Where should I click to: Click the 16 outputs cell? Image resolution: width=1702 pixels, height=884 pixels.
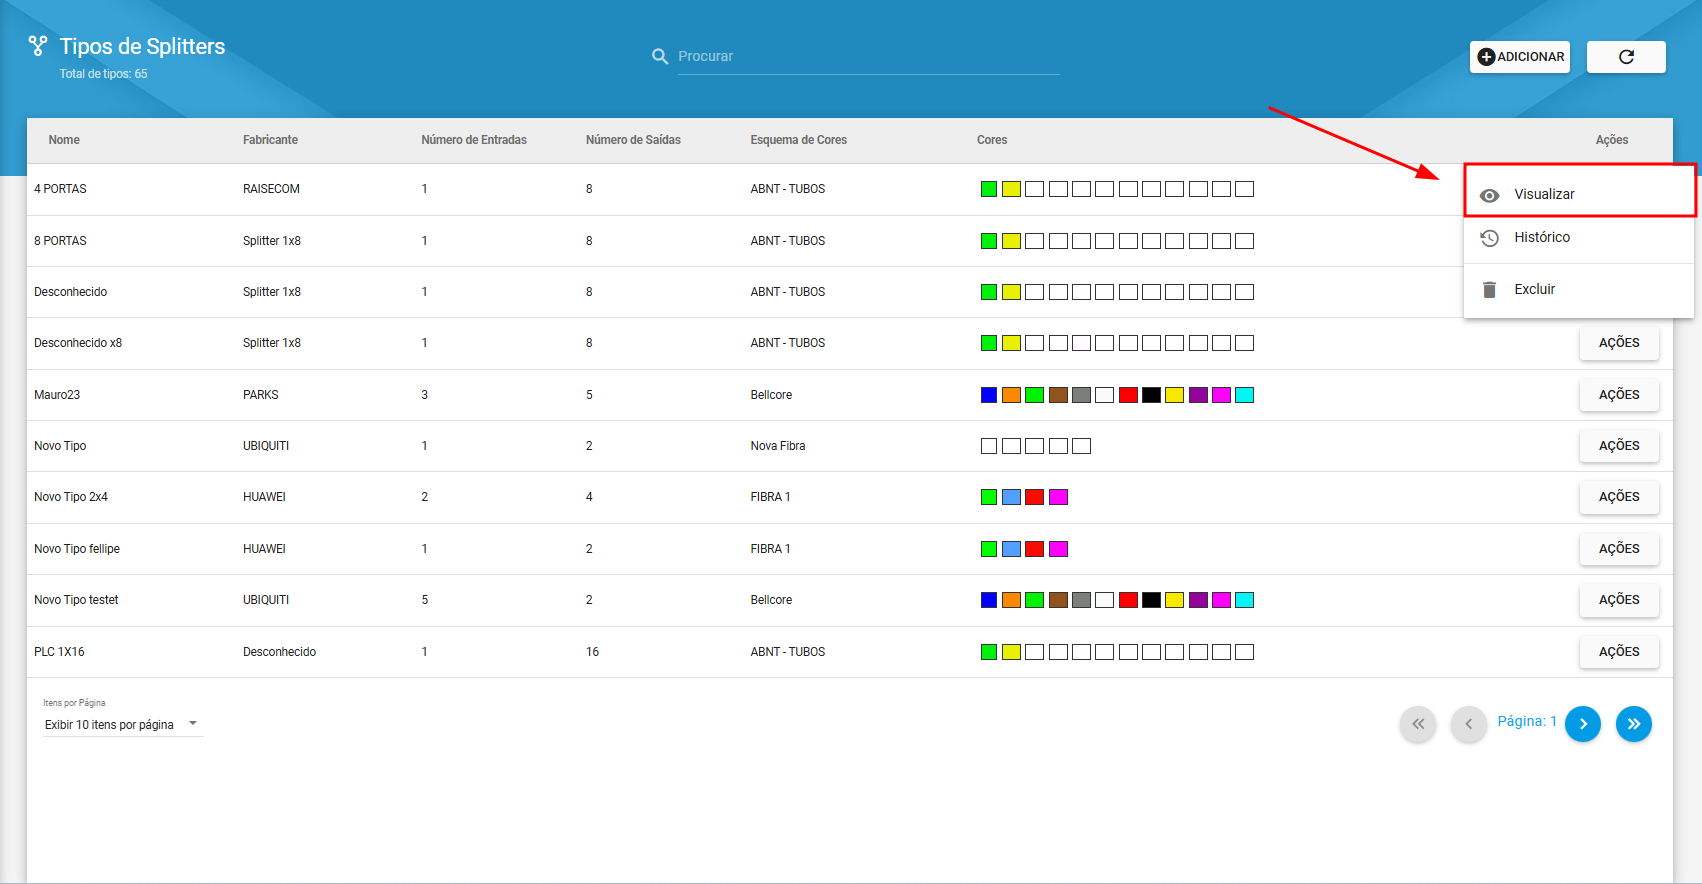(x=592, y=652)
